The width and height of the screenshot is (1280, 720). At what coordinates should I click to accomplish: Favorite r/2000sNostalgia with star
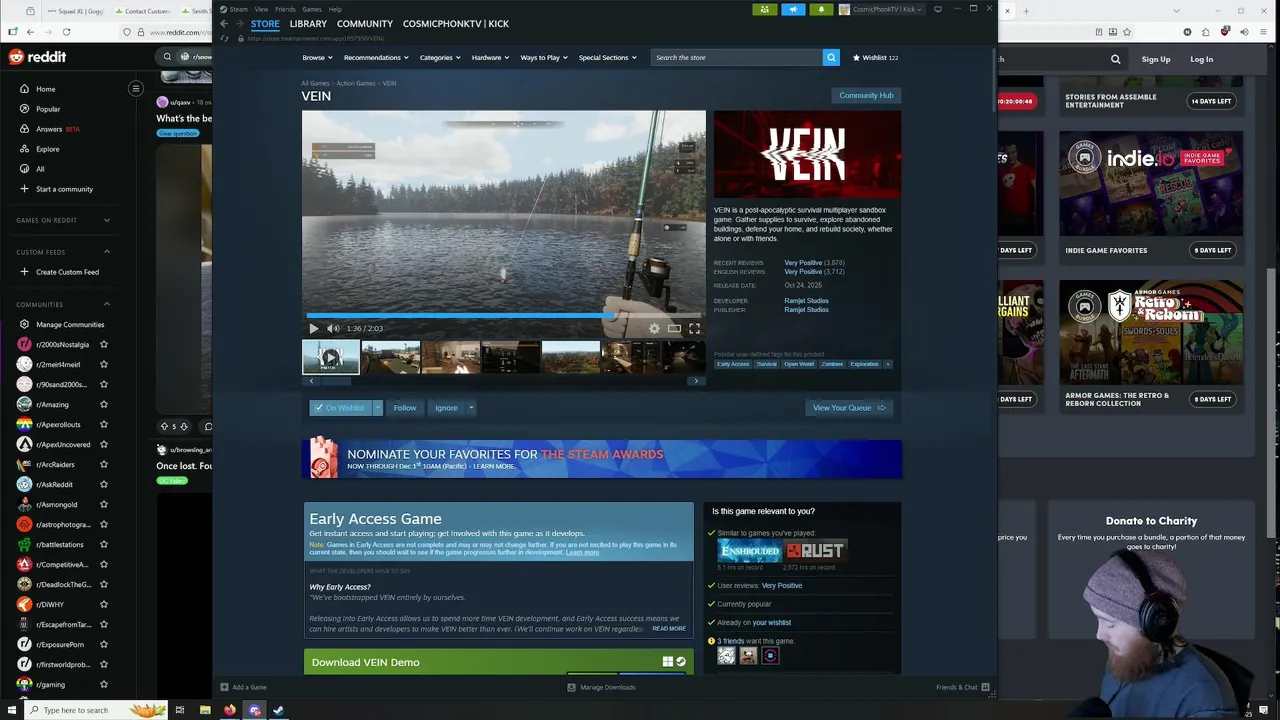point(104,344)
